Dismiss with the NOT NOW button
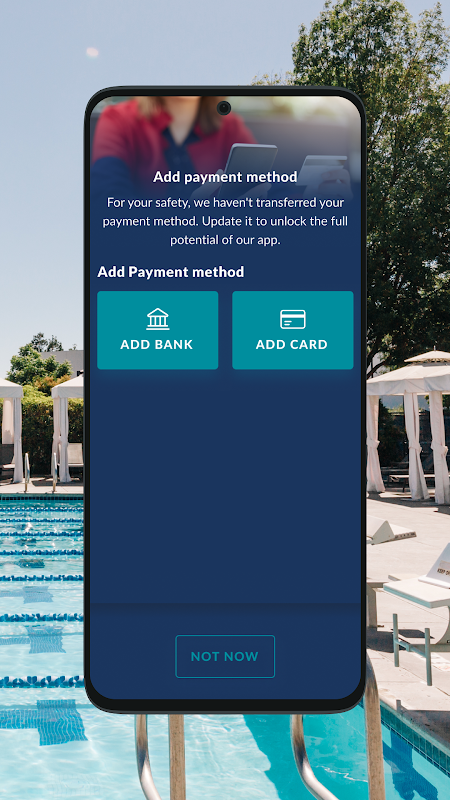 pos(225,656)
